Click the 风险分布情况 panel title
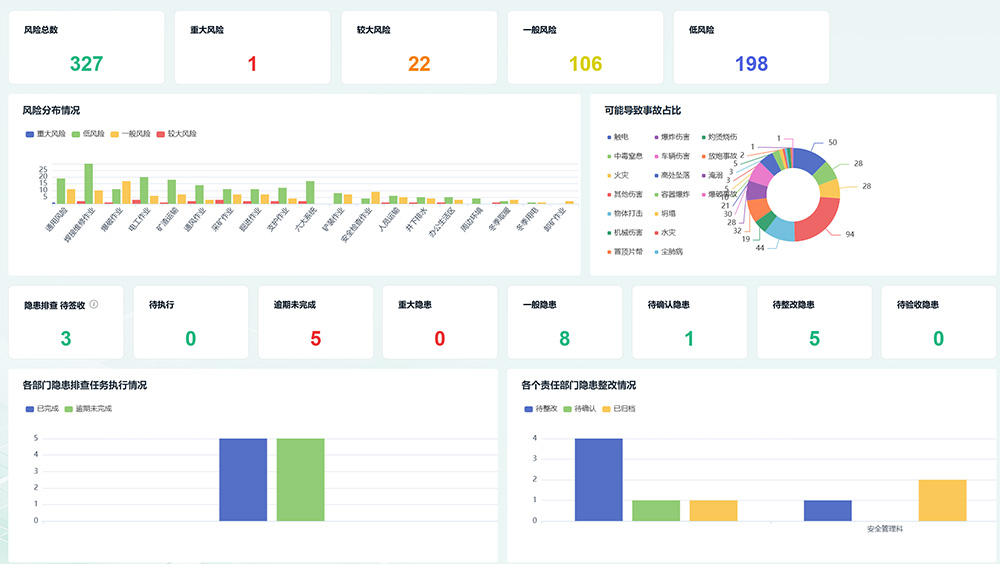The width and height of the screenshot is (1000, 564). (51, 110)
